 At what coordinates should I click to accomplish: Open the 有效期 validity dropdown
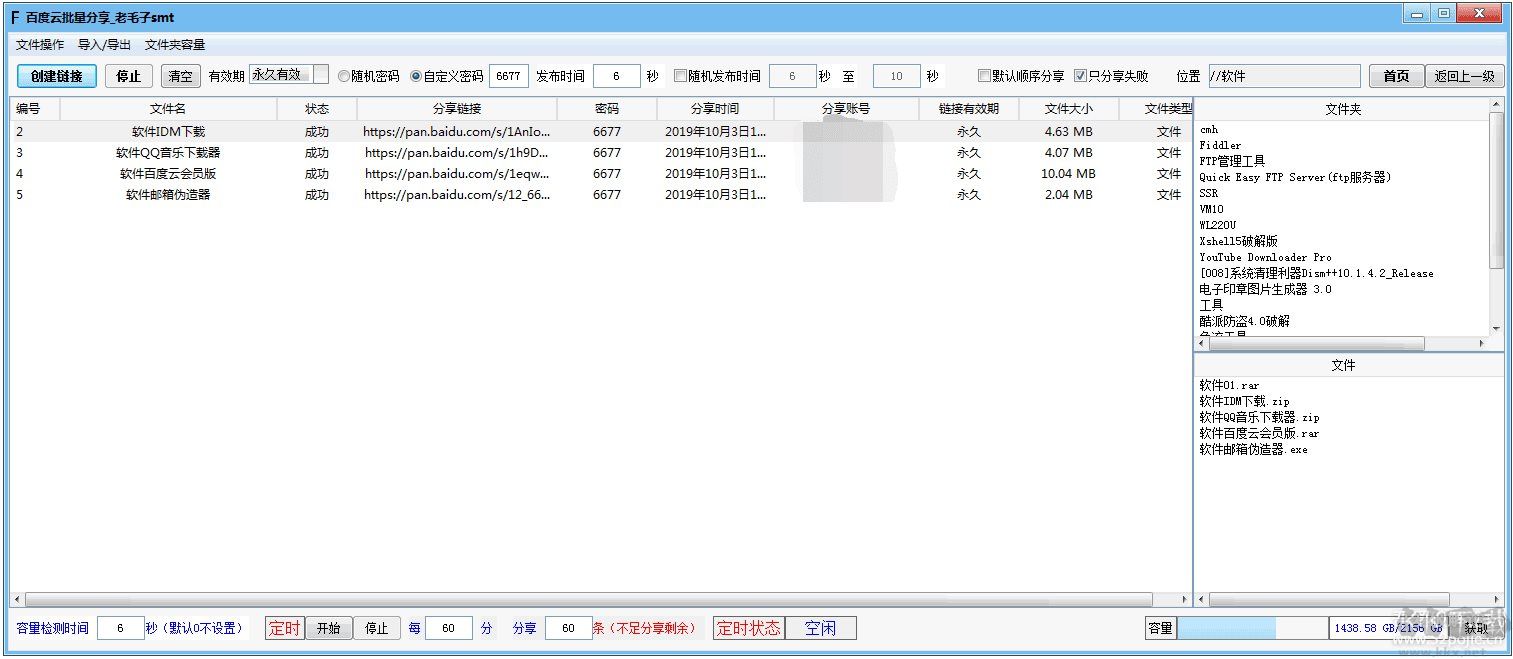point(320,75)
